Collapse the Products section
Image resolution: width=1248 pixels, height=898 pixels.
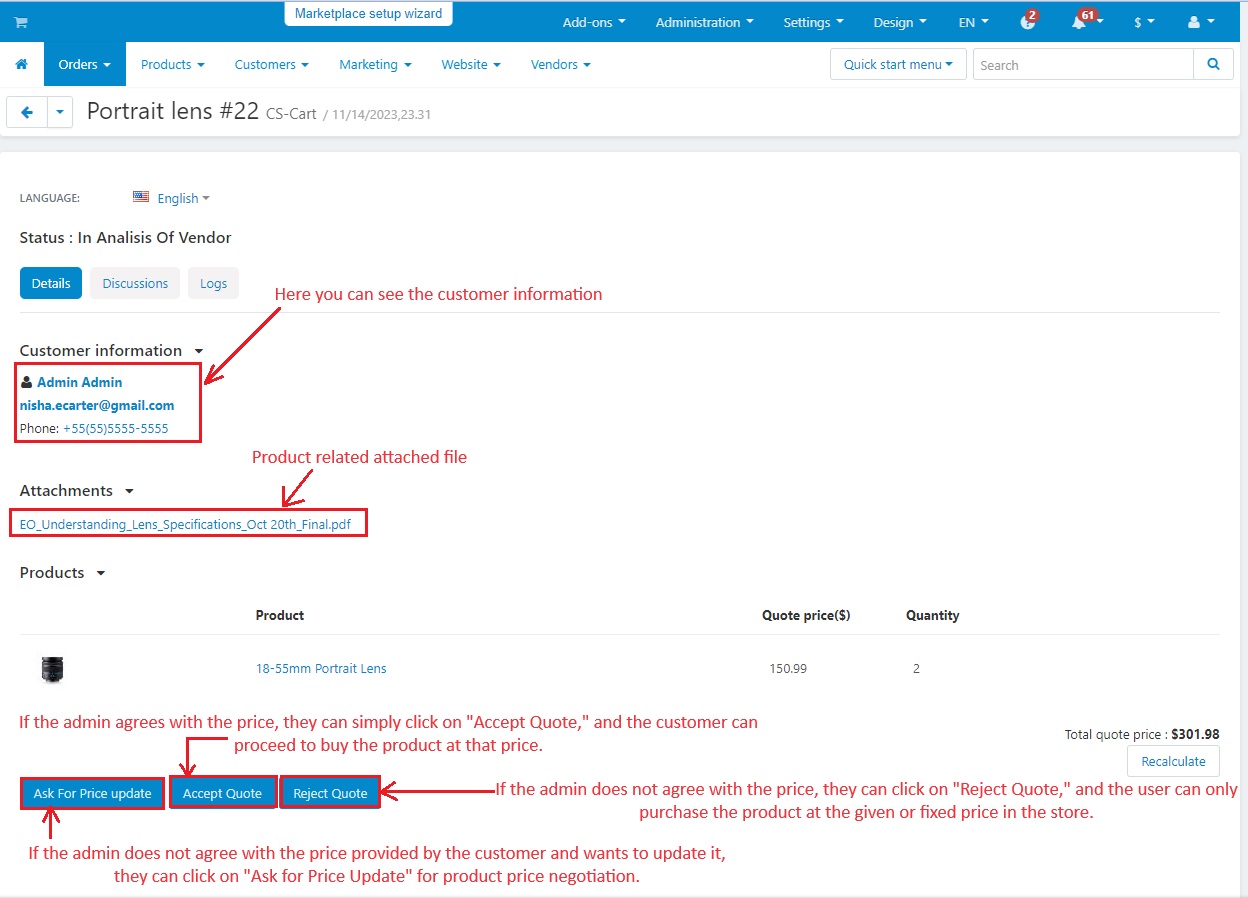pyautogui.click(x=62, y=572)
